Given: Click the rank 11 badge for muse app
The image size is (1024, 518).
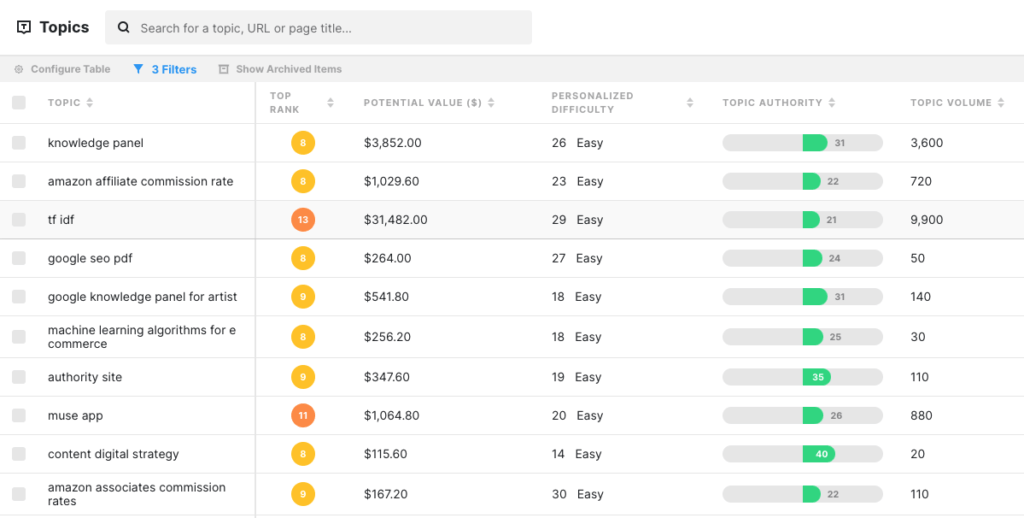Looking at the screenshot, I should click(303, 416).
